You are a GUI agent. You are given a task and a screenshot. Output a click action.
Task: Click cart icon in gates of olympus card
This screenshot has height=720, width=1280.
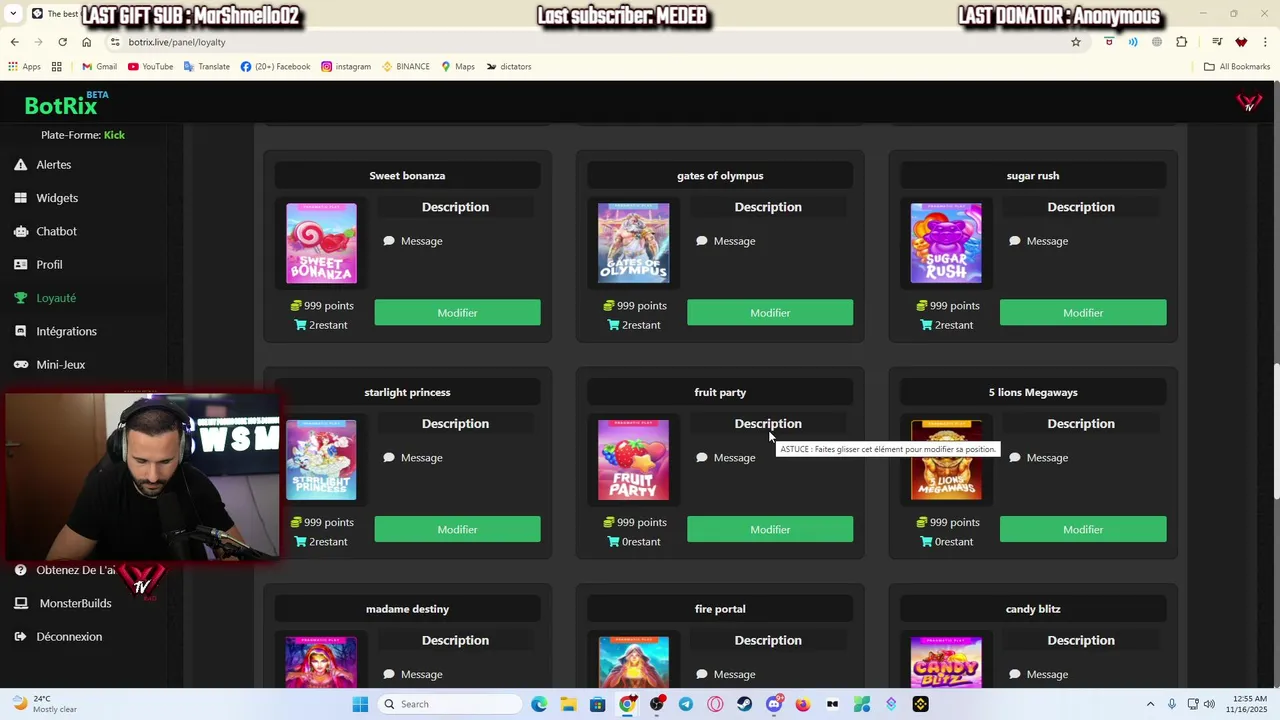(x=613, y=325)
